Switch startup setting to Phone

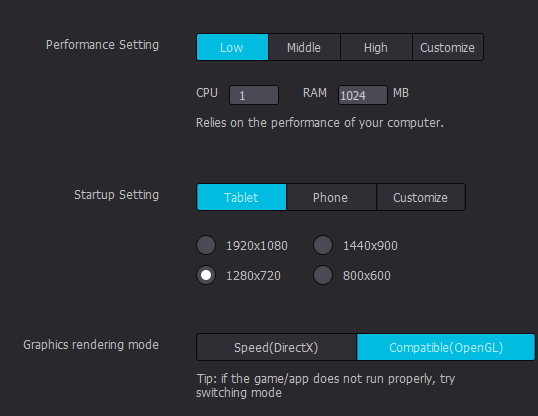(331, 197)
